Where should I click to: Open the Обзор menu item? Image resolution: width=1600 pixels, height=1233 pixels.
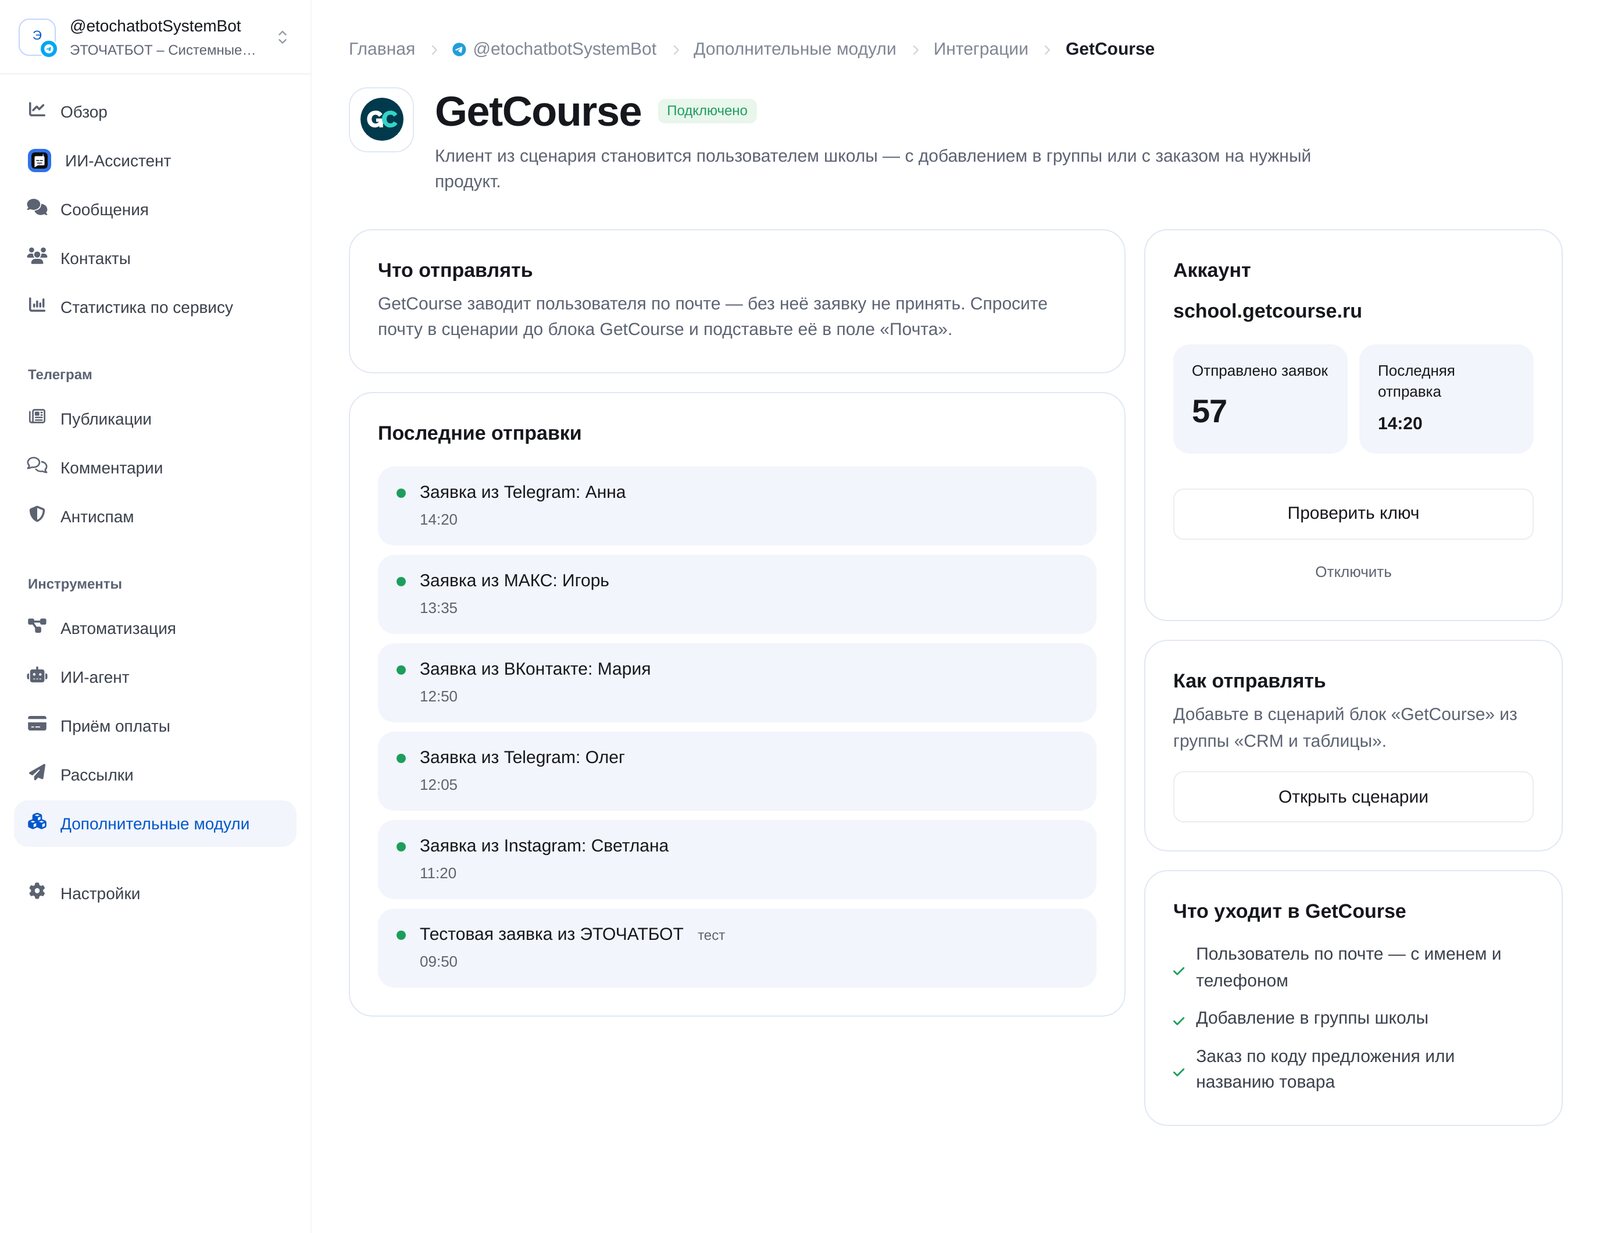point(155,111)
